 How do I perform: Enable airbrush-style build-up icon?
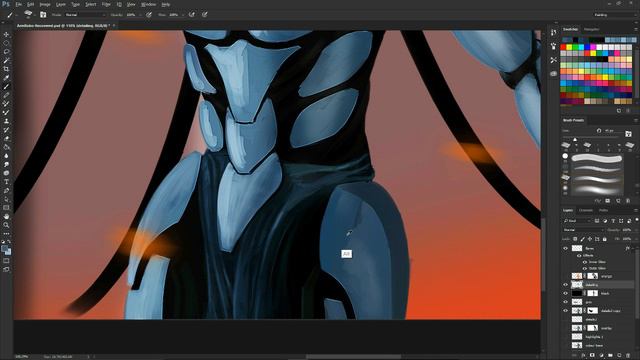(x=192, y=15)
